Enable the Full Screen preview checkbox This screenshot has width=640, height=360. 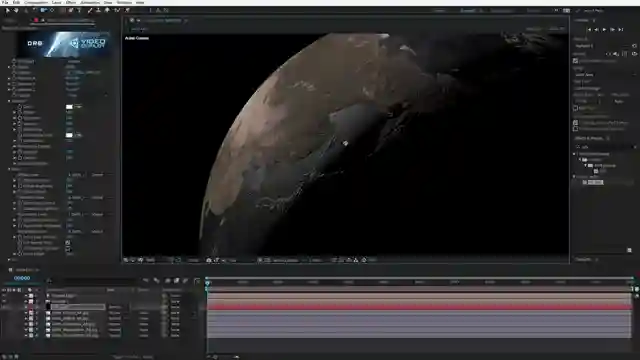coord(576,108)
